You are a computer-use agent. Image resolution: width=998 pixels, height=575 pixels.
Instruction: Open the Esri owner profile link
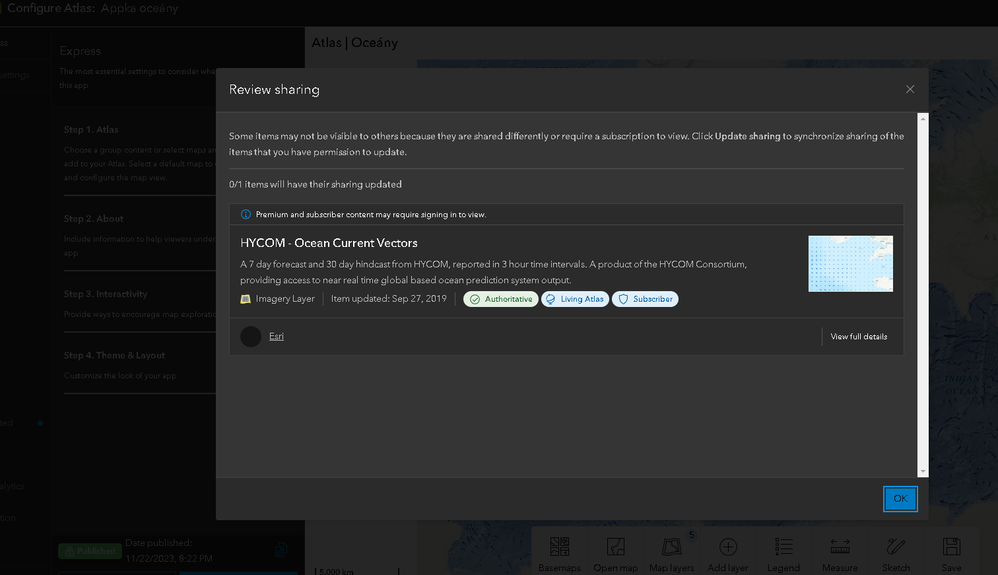pos(276,336)
